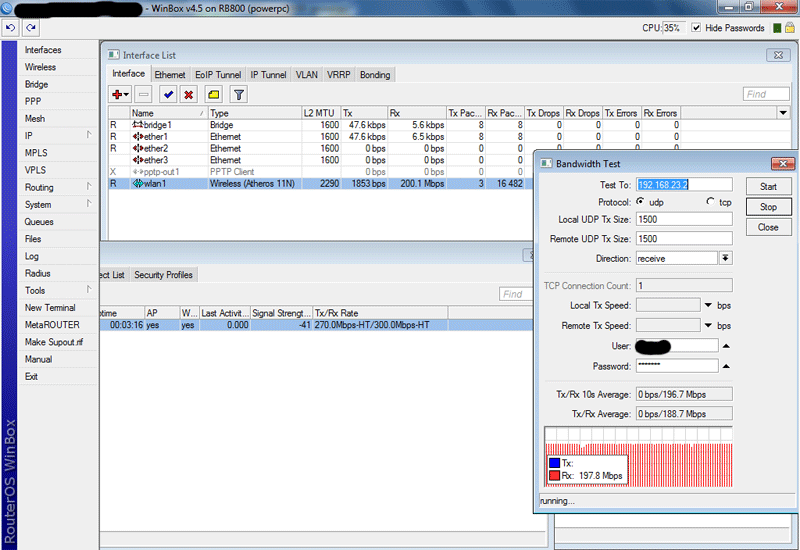The image size is (800, 550).
Task: Click the bridge1 interface icon
Action: click(137, 124)
